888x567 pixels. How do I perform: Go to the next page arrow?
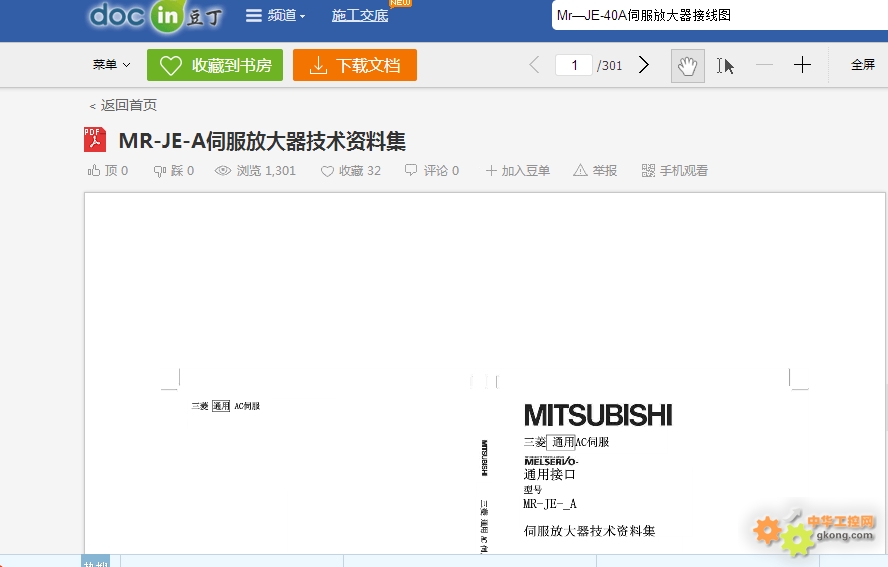(644, 65)
